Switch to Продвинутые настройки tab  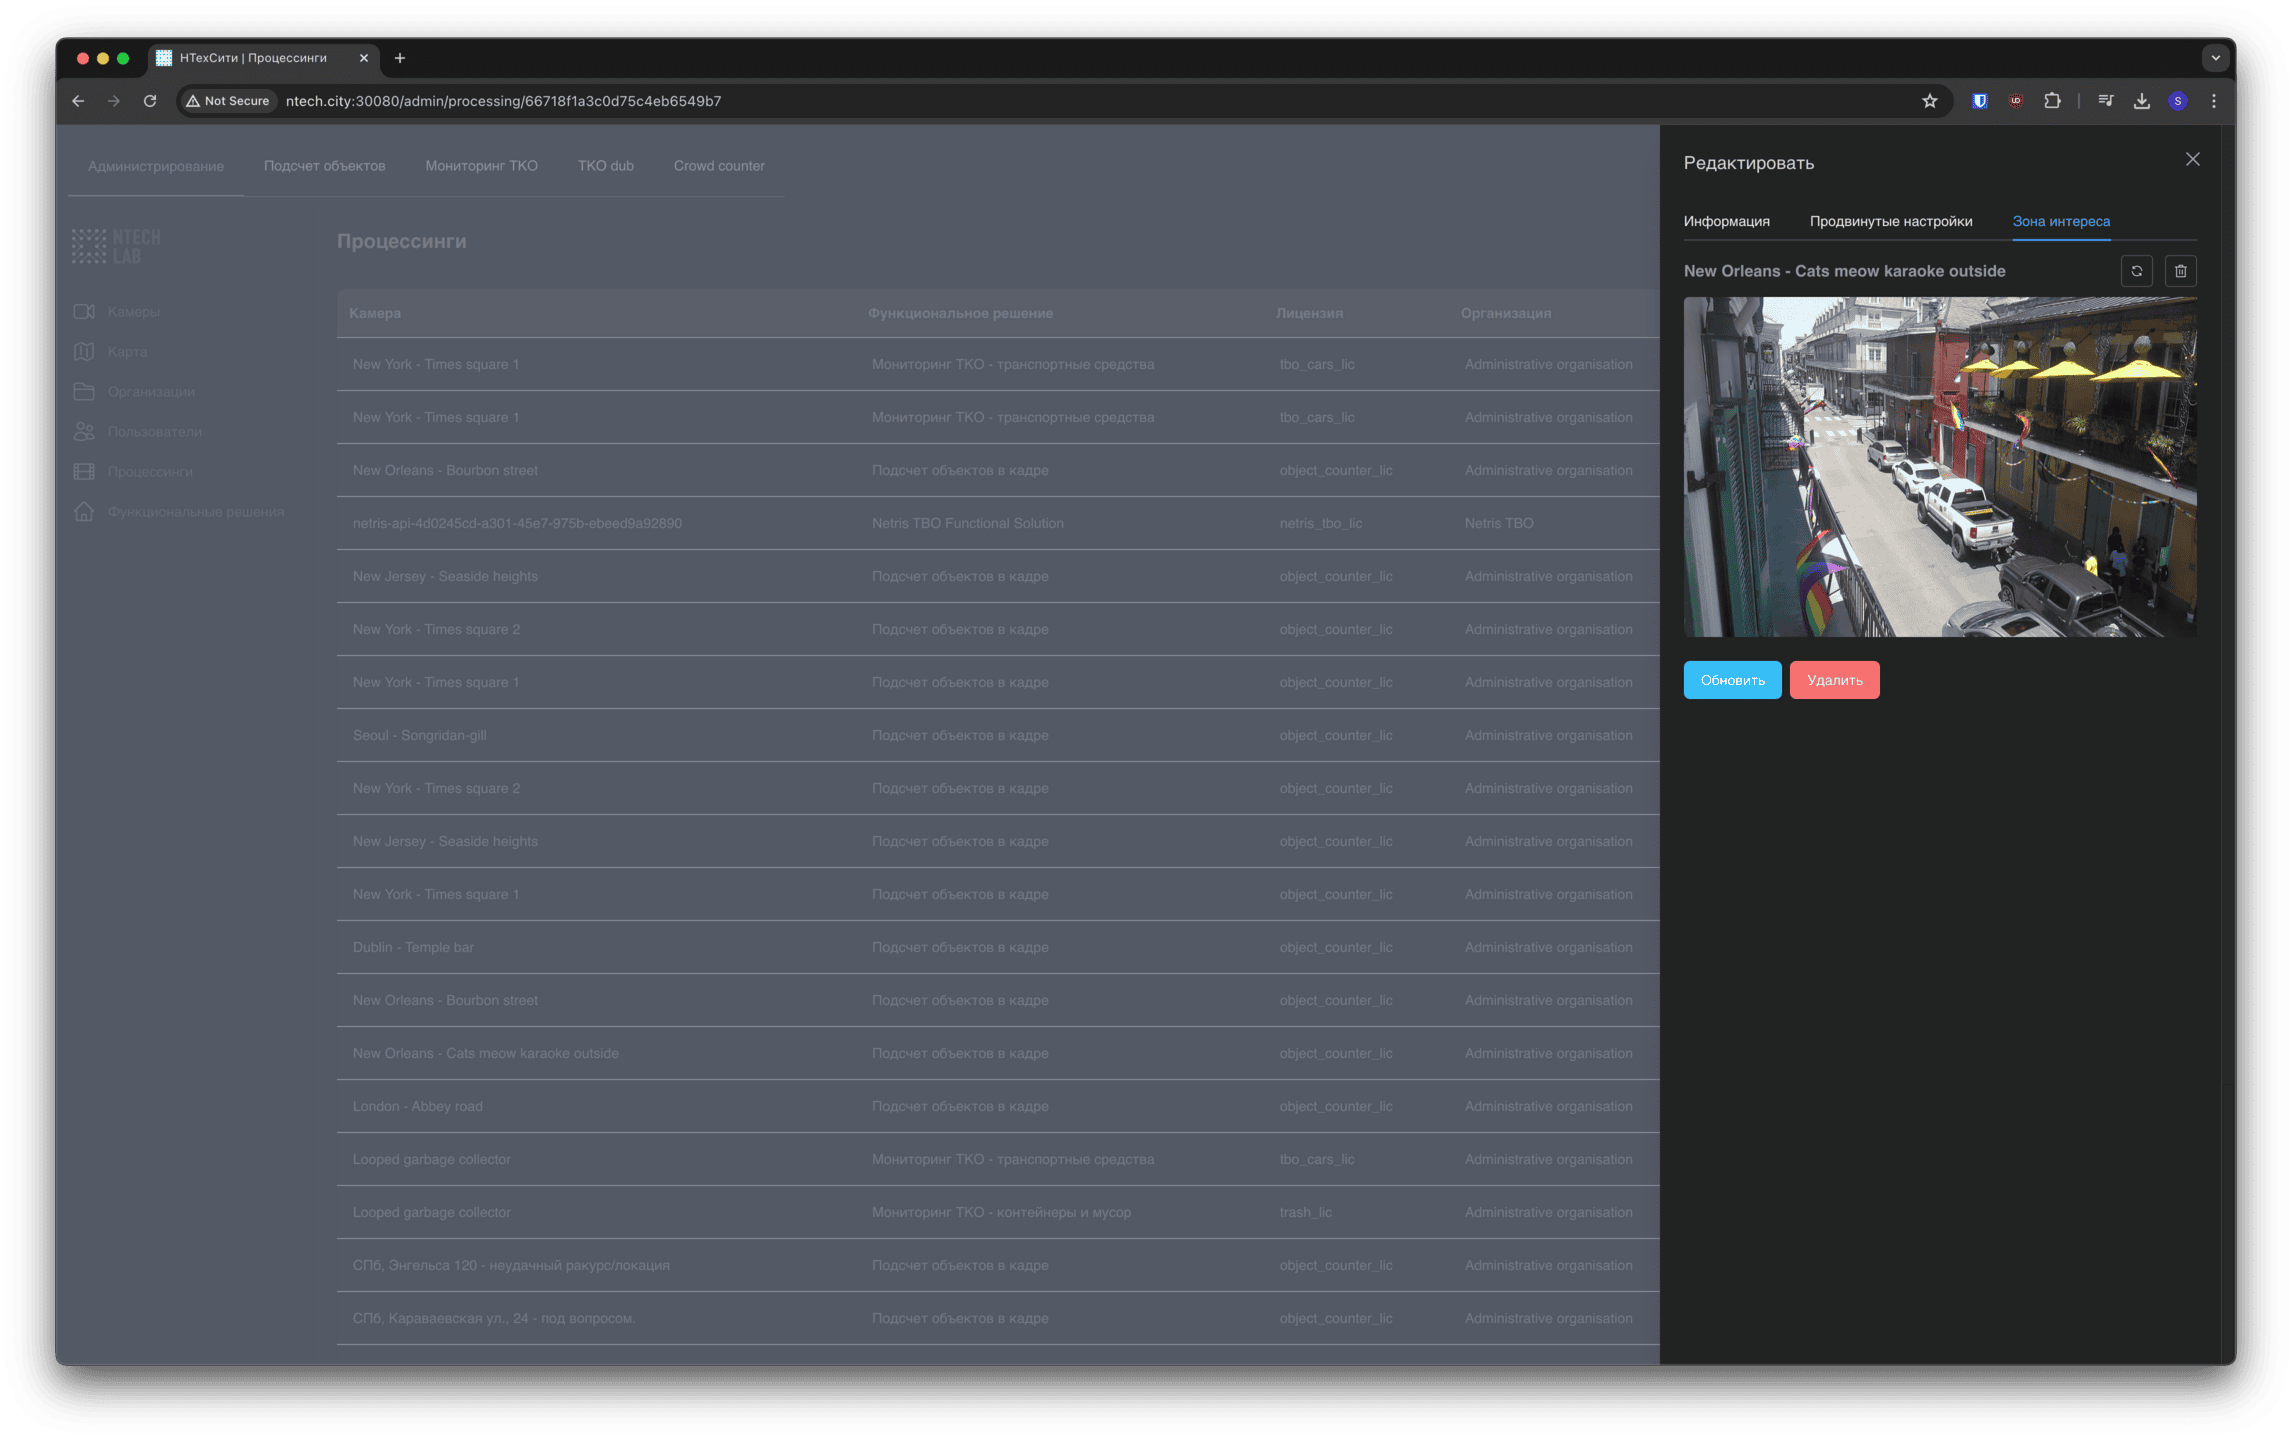1890,221
